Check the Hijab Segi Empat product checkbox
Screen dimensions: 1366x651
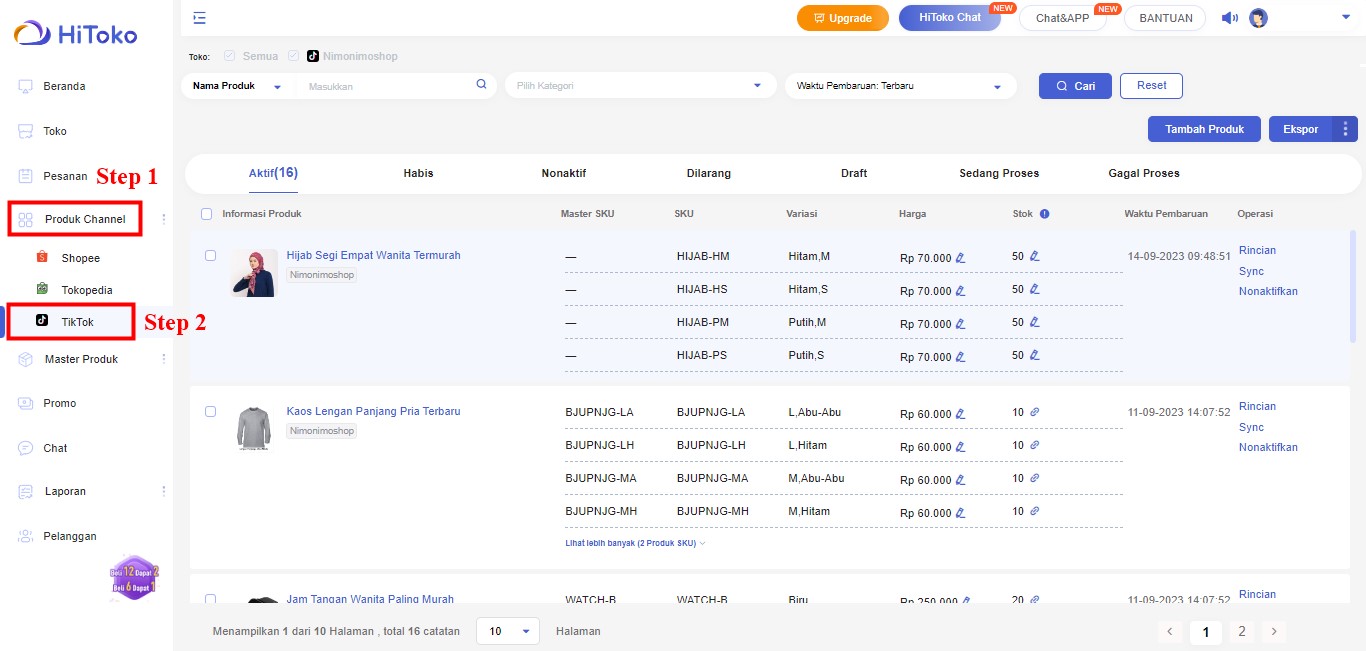tap(210, 256)
